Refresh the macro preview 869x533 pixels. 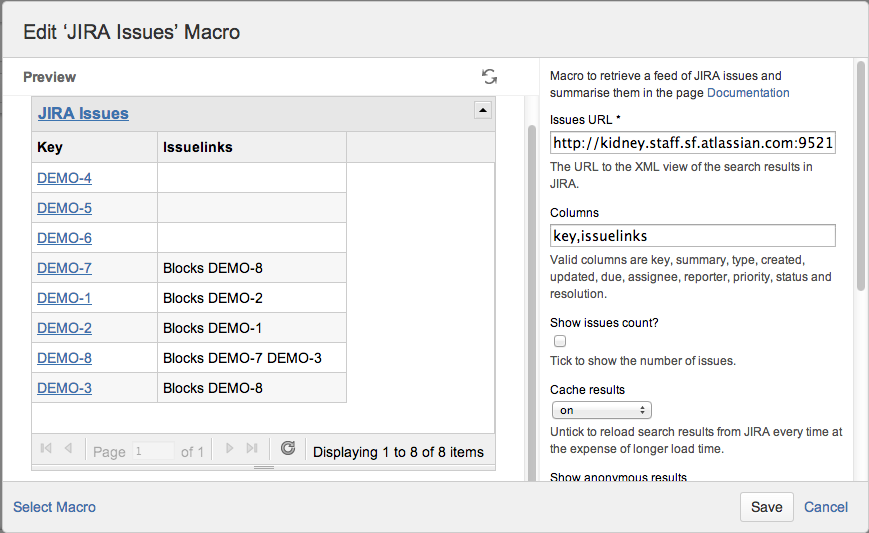point(489,77)
